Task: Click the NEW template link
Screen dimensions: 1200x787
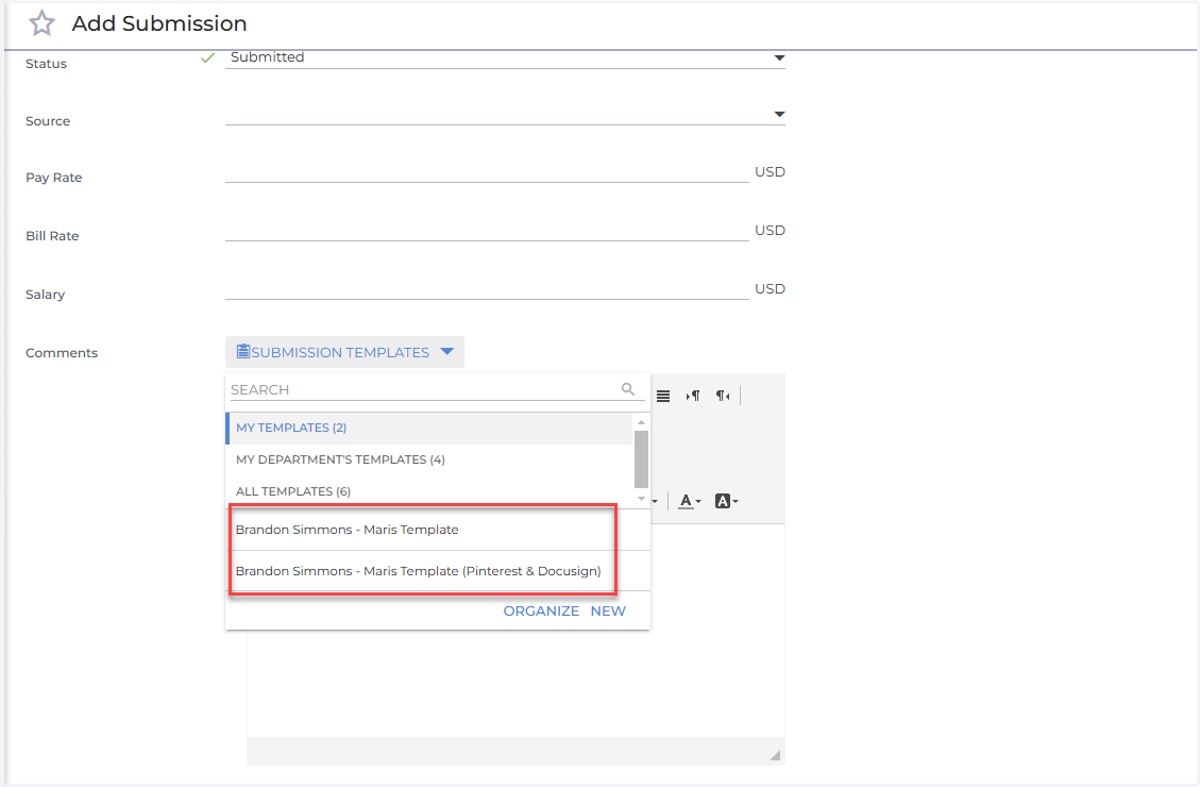Action: [x=608, y=611]
